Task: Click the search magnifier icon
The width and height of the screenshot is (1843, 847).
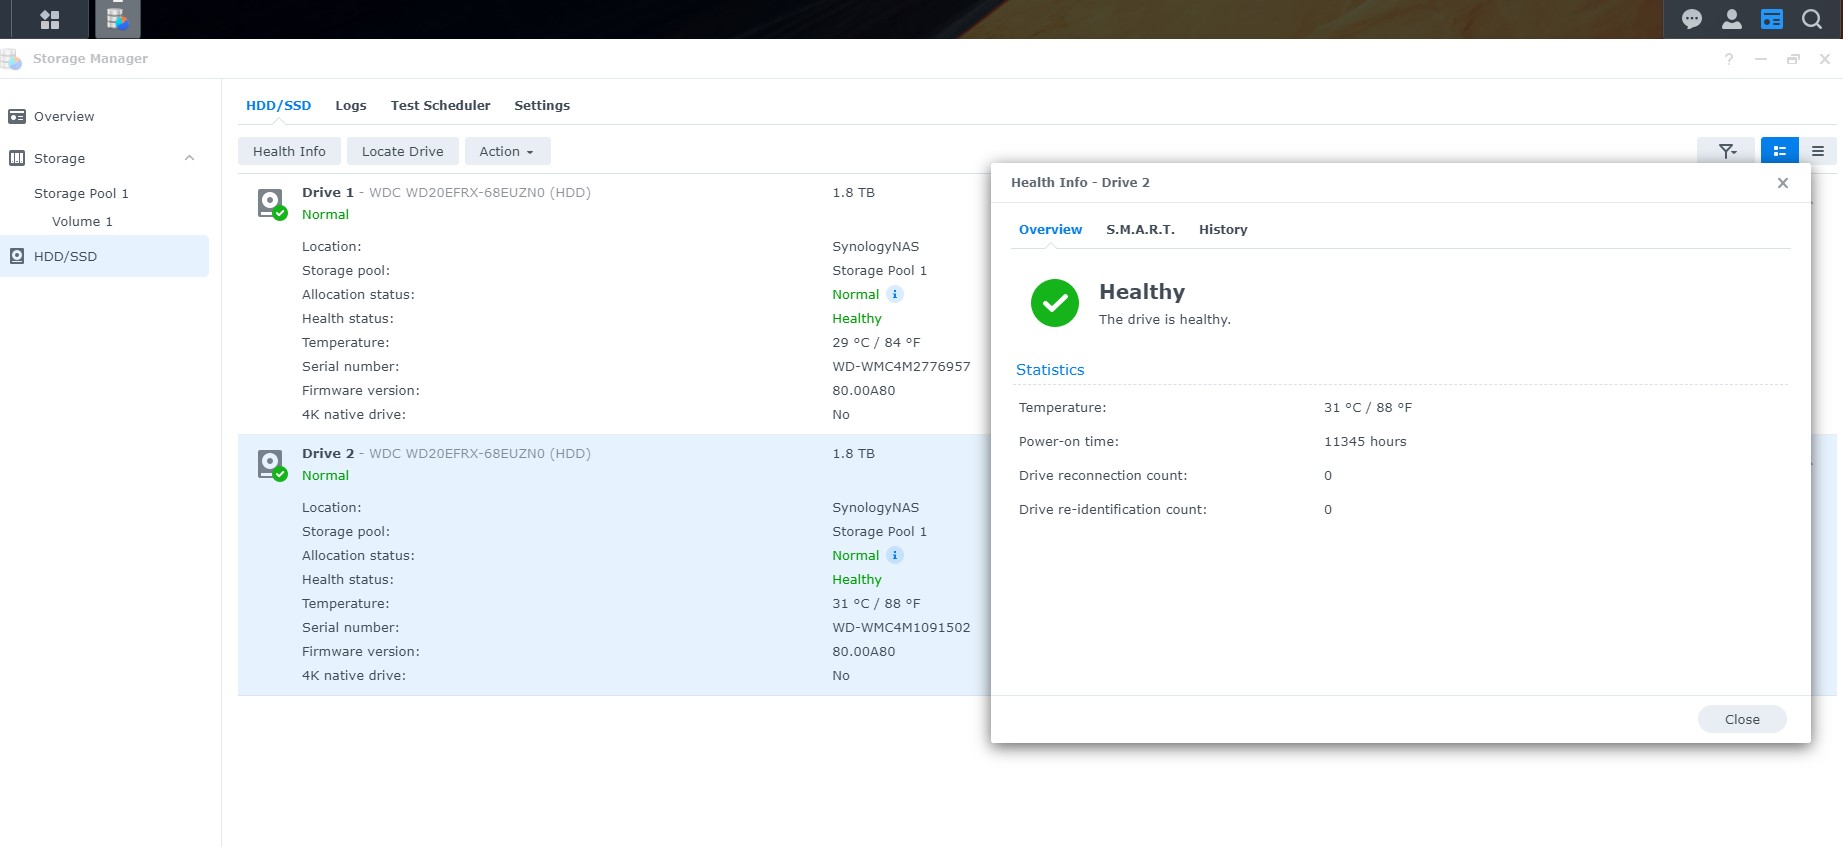Action: (1812, 19)
